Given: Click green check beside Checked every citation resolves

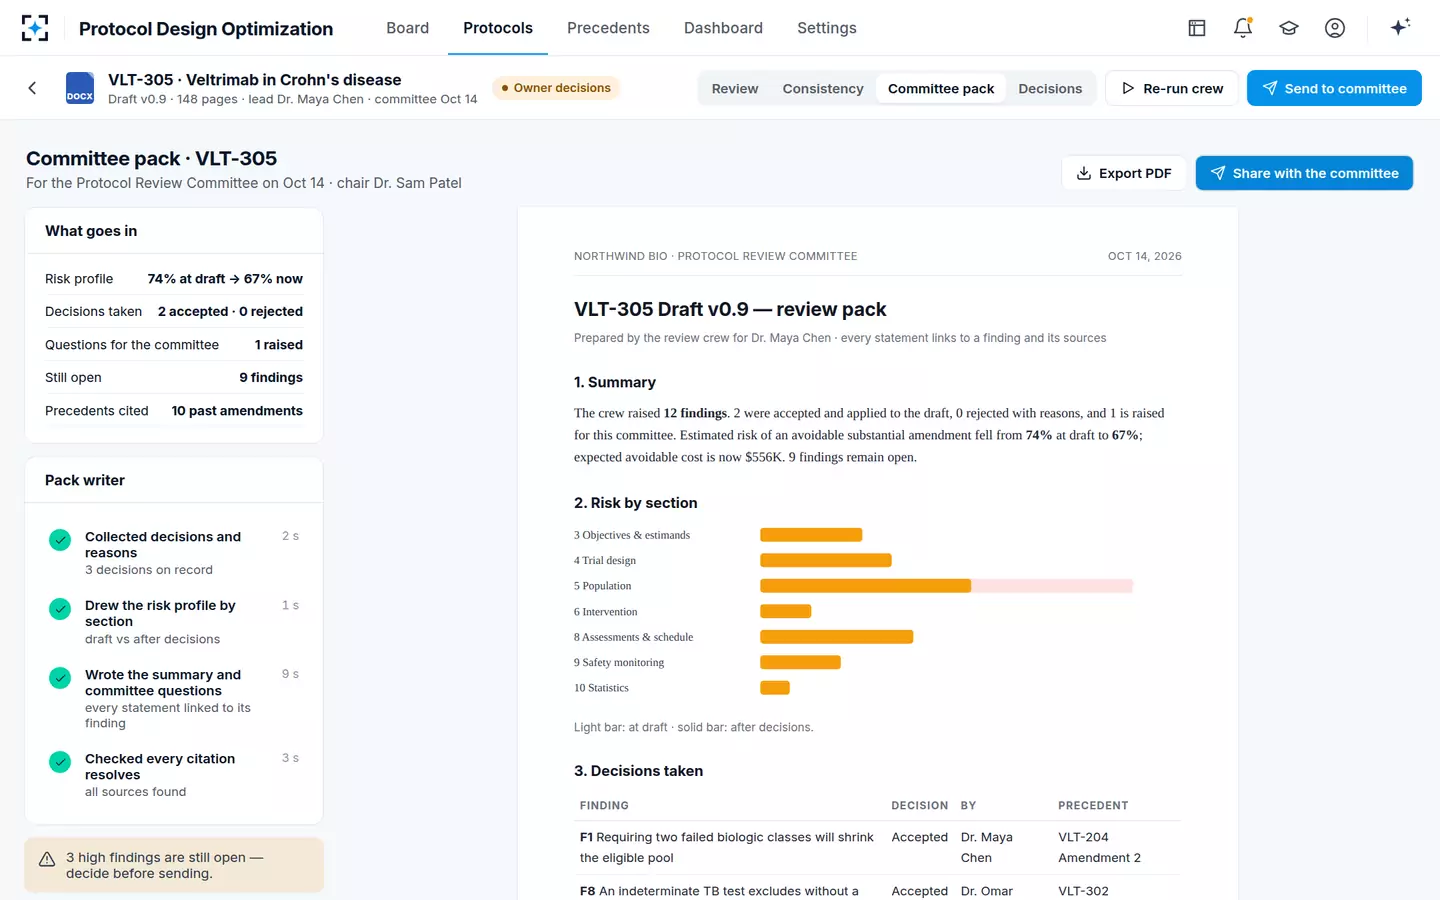Looking at the screenshot, I should coord(60,762).
